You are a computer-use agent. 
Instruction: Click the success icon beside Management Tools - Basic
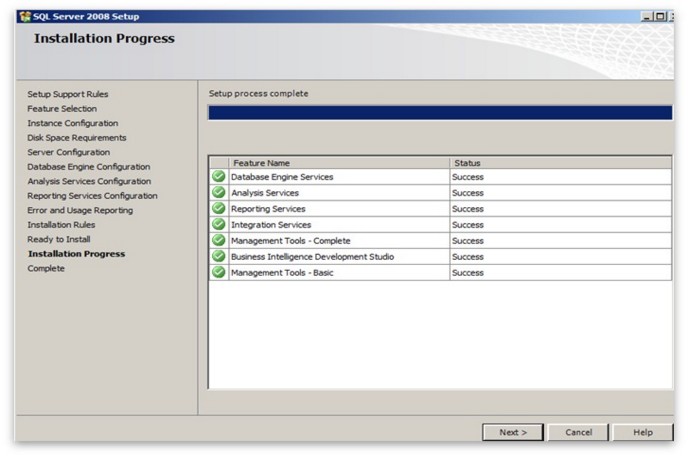[x=219, y=272]
